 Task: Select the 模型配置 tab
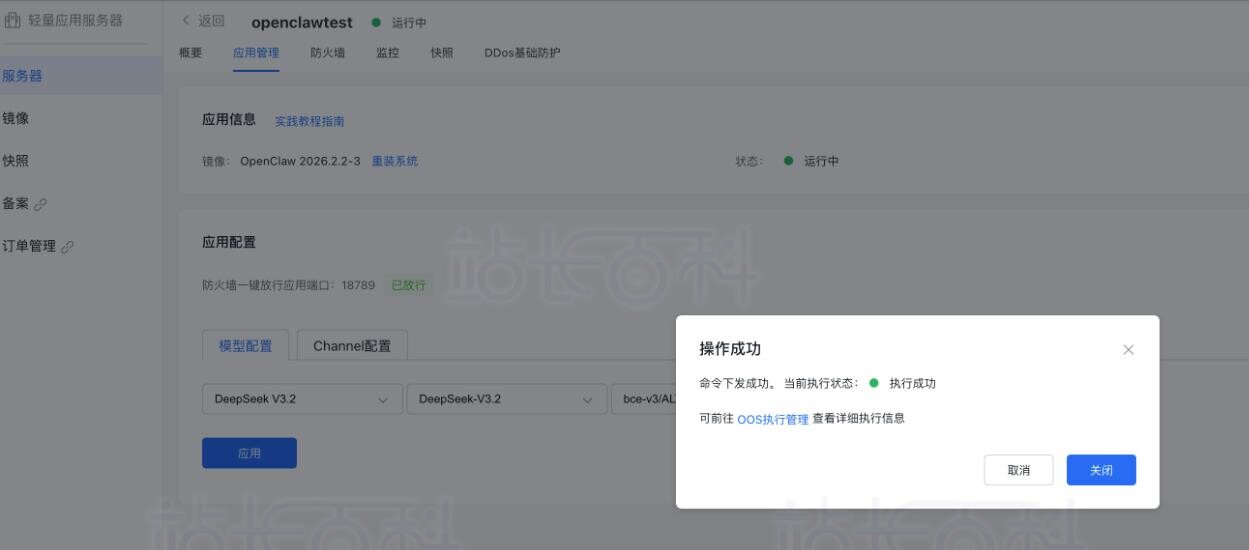[x=245, y=346]
